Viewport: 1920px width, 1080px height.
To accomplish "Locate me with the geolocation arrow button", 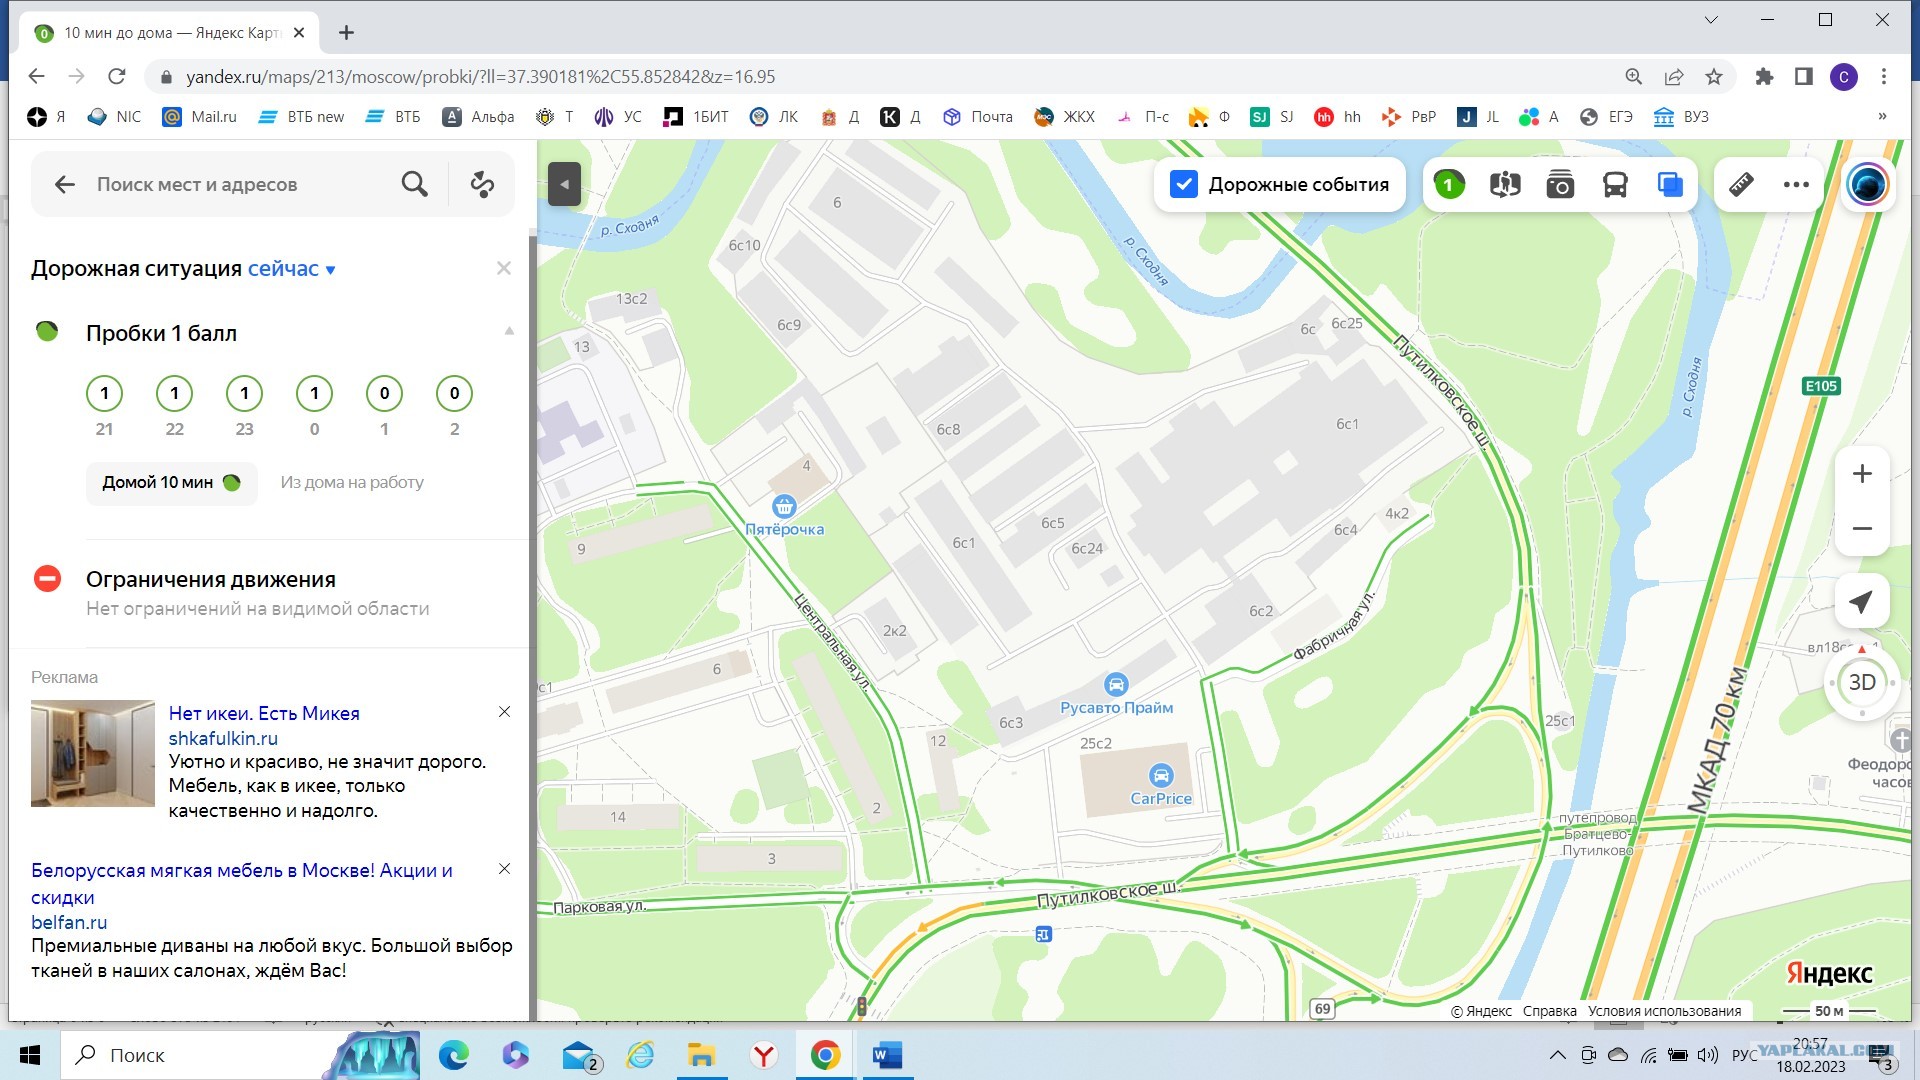I will coord(1861,601).
